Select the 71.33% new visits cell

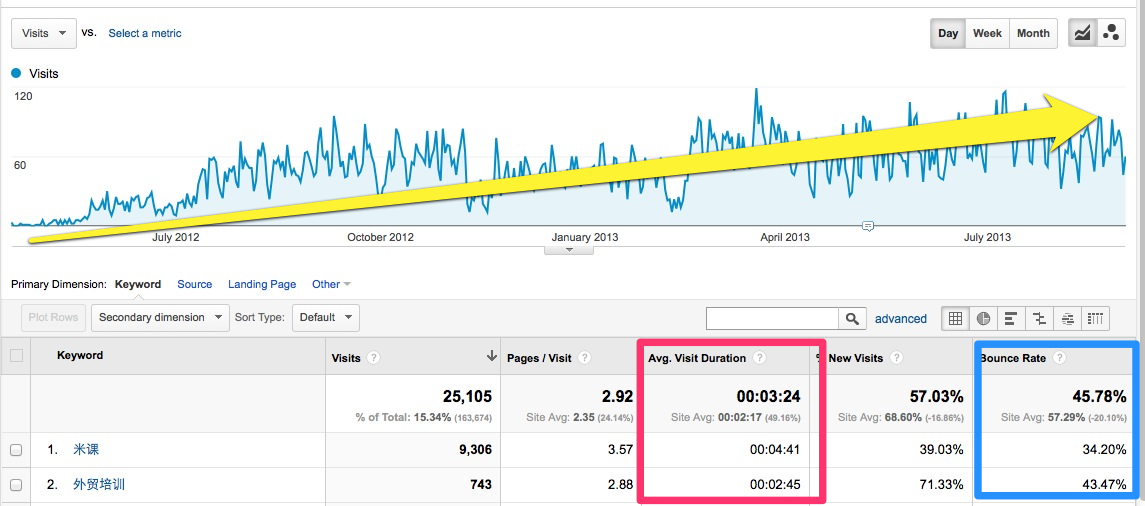coord(941,483)
